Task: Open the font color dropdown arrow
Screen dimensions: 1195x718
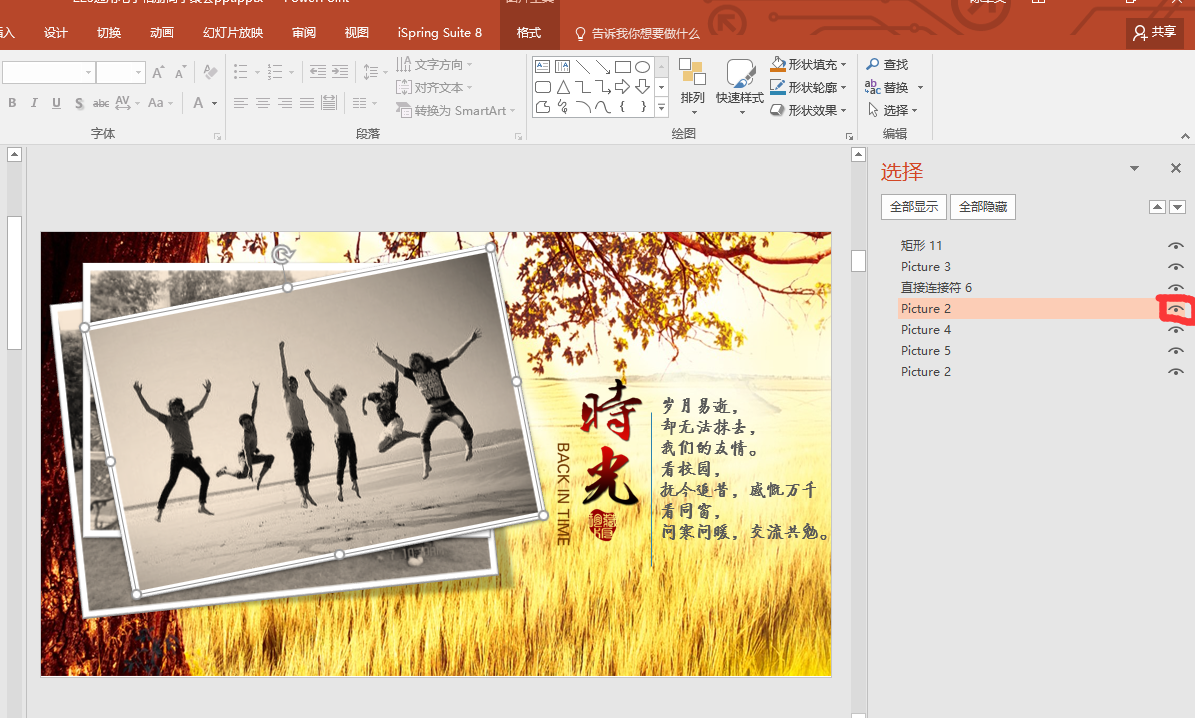Action: coord(214,103)
